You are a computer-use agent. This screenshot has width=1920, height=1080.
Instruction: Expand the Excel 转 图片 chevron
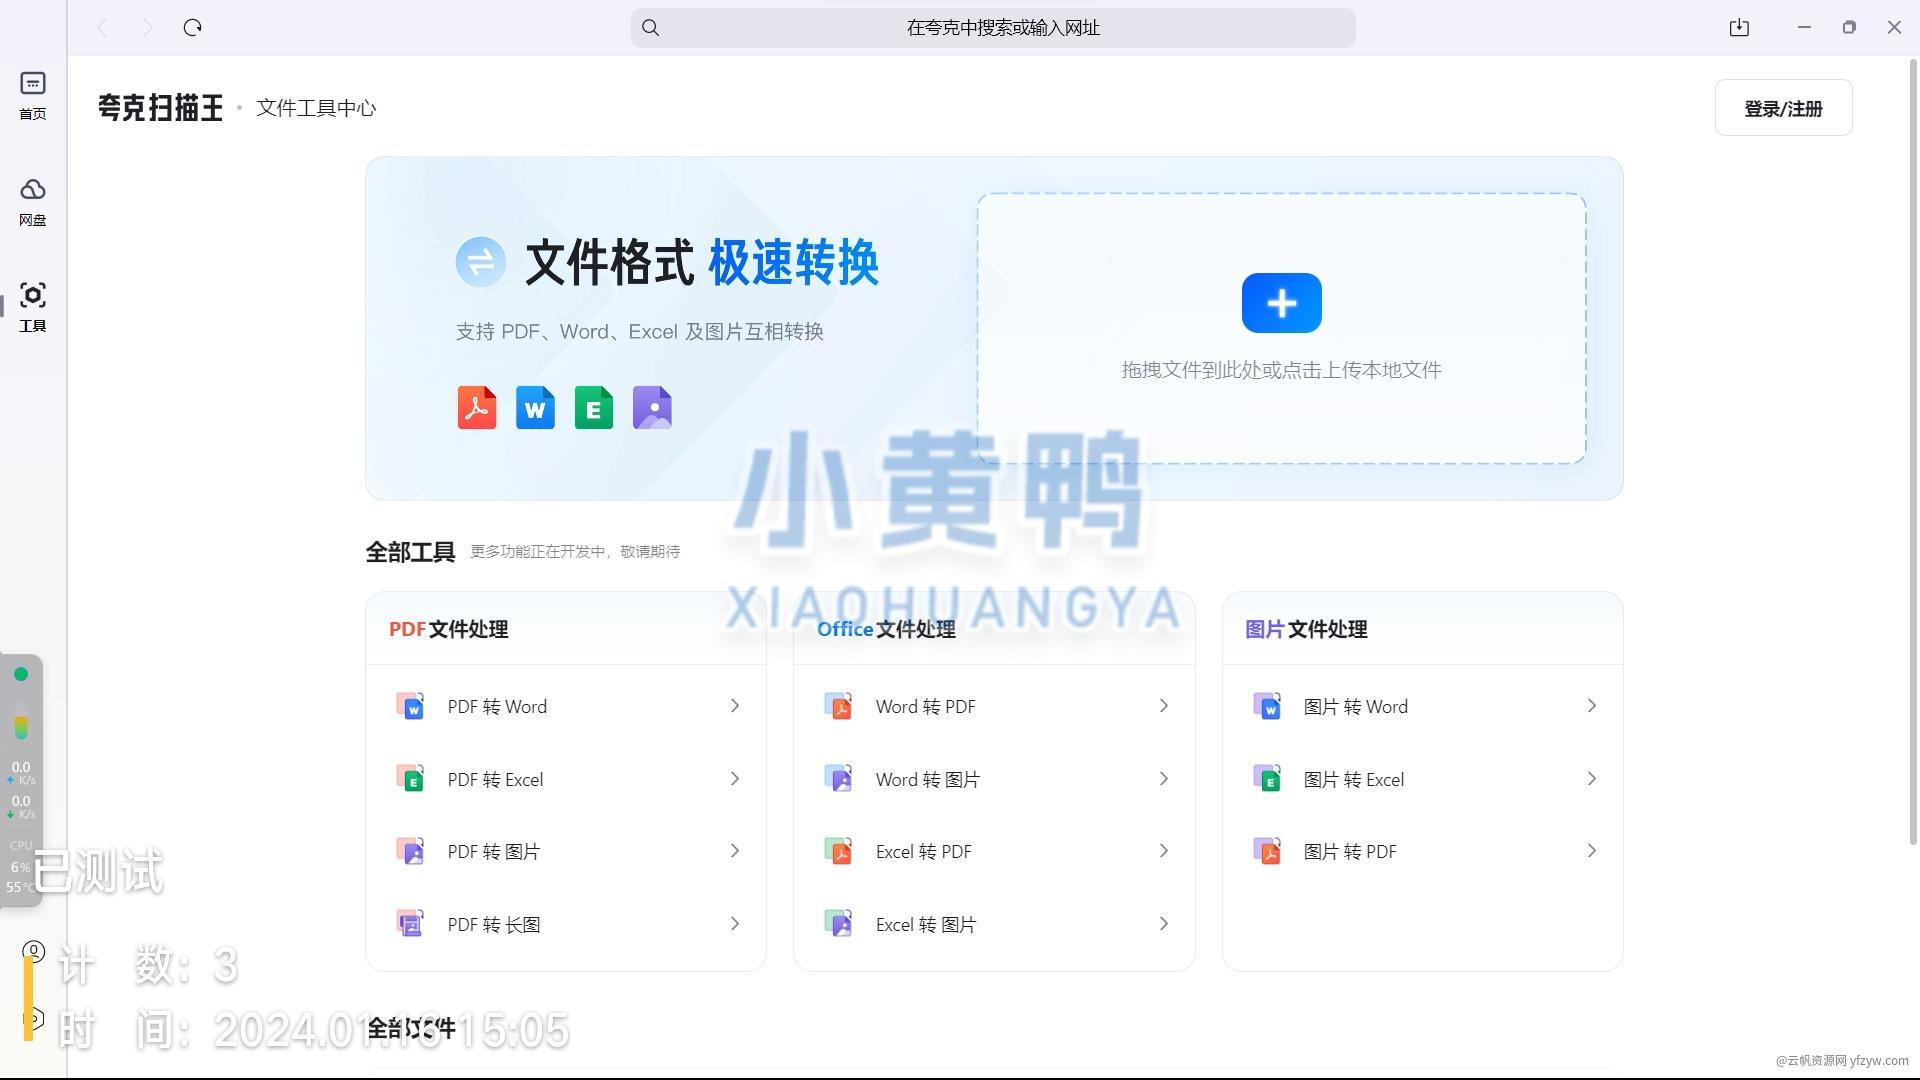point(1164,924)
